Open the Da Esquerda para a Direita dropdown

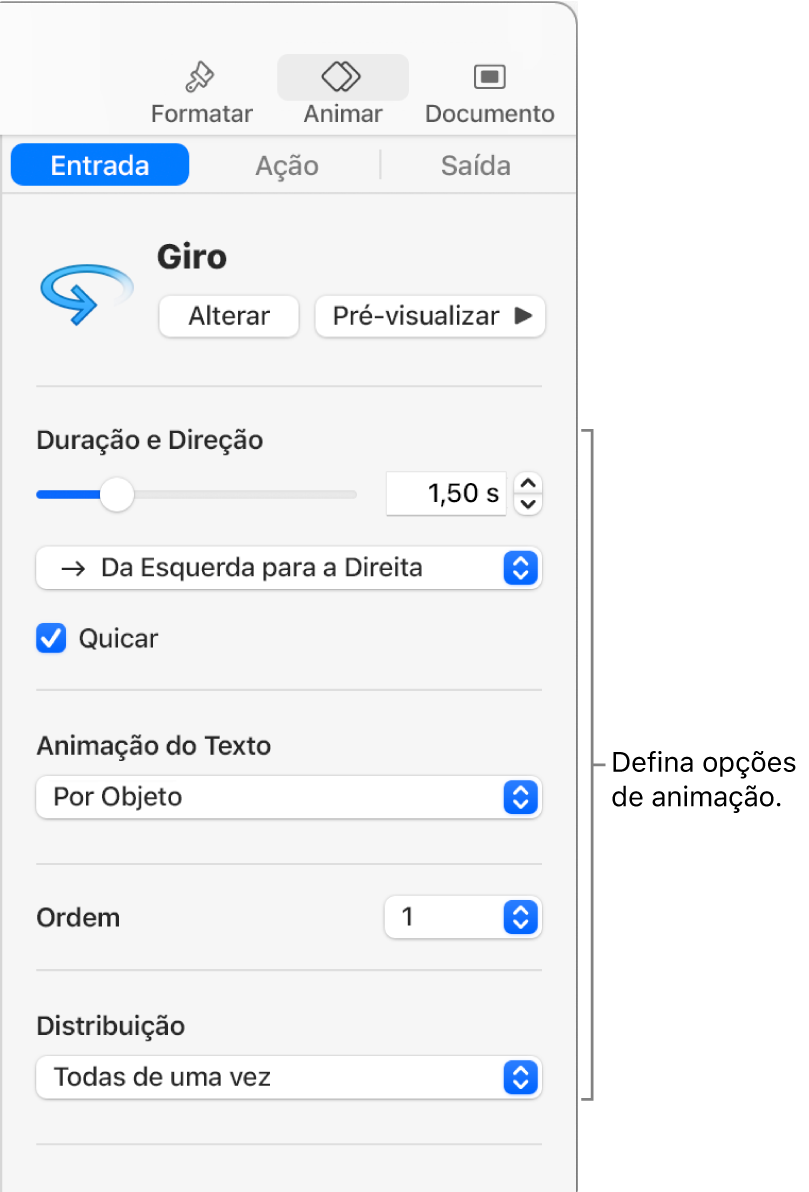coord(289,568)
